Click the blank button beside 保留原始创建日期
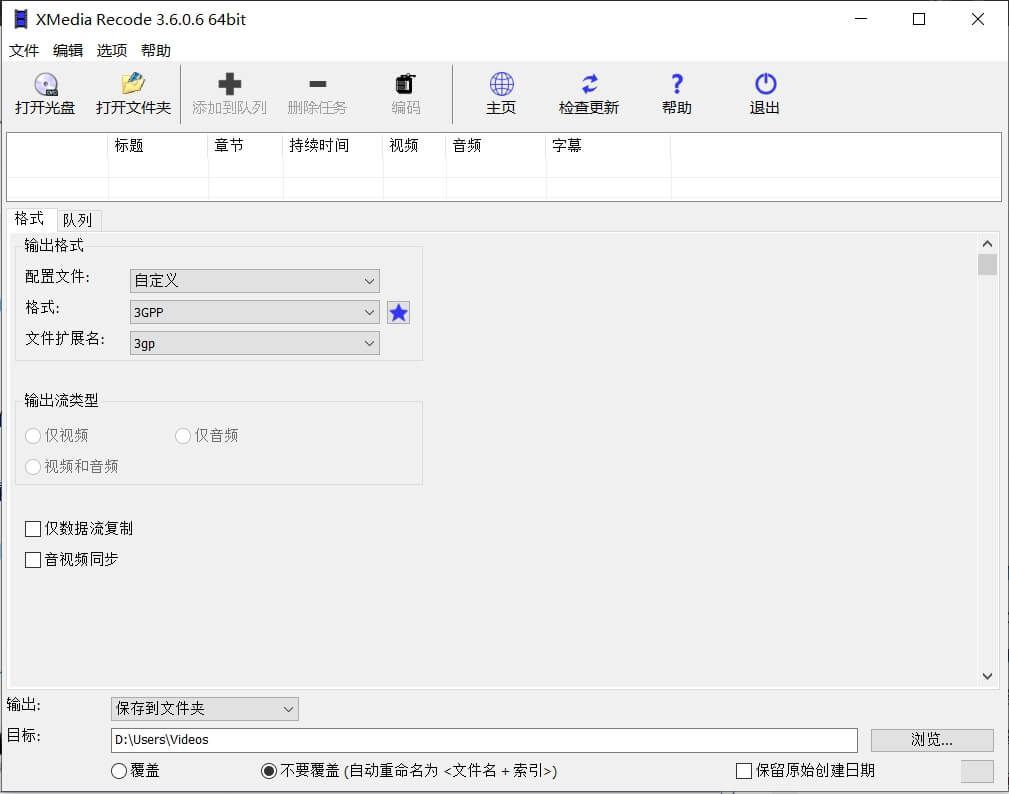 pyautogui.click(x=977, y=771)
